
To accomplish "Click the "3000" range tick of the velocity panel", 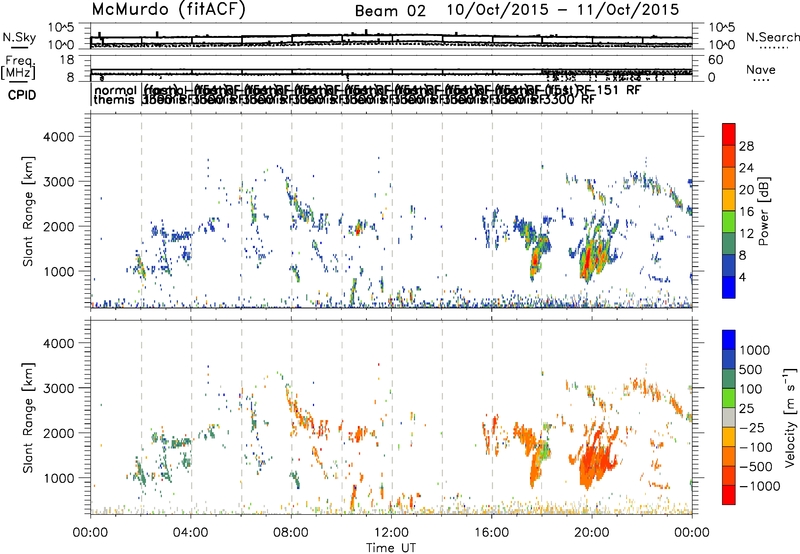I will coord(58,388).
